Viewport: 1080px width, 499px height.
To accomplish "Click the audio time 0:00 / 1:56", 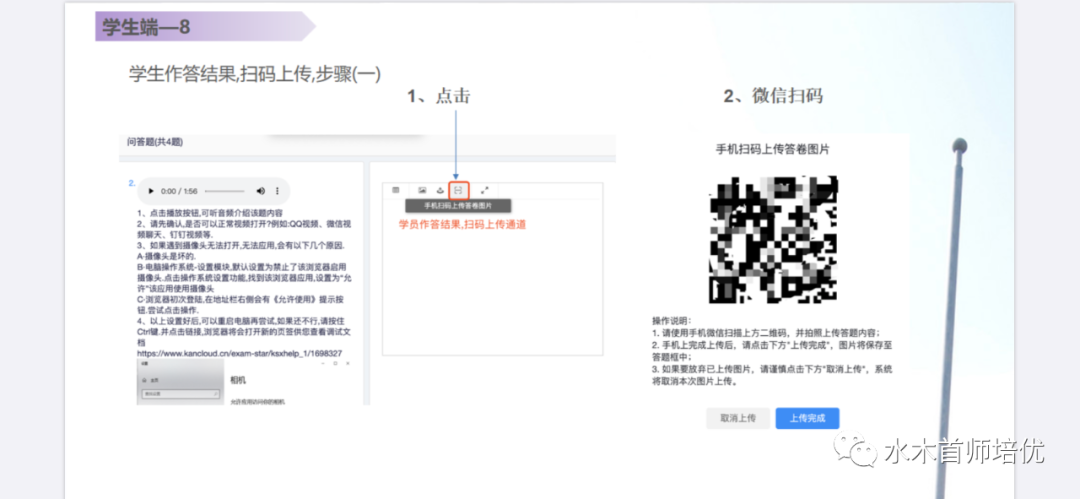I will (x=179, y=191).
